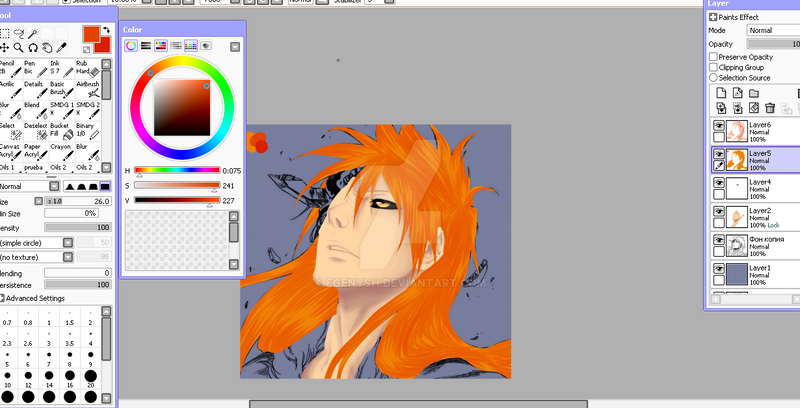Choose the Pen Bic brush
Screen dimensions: 800x408
point(35,69)
